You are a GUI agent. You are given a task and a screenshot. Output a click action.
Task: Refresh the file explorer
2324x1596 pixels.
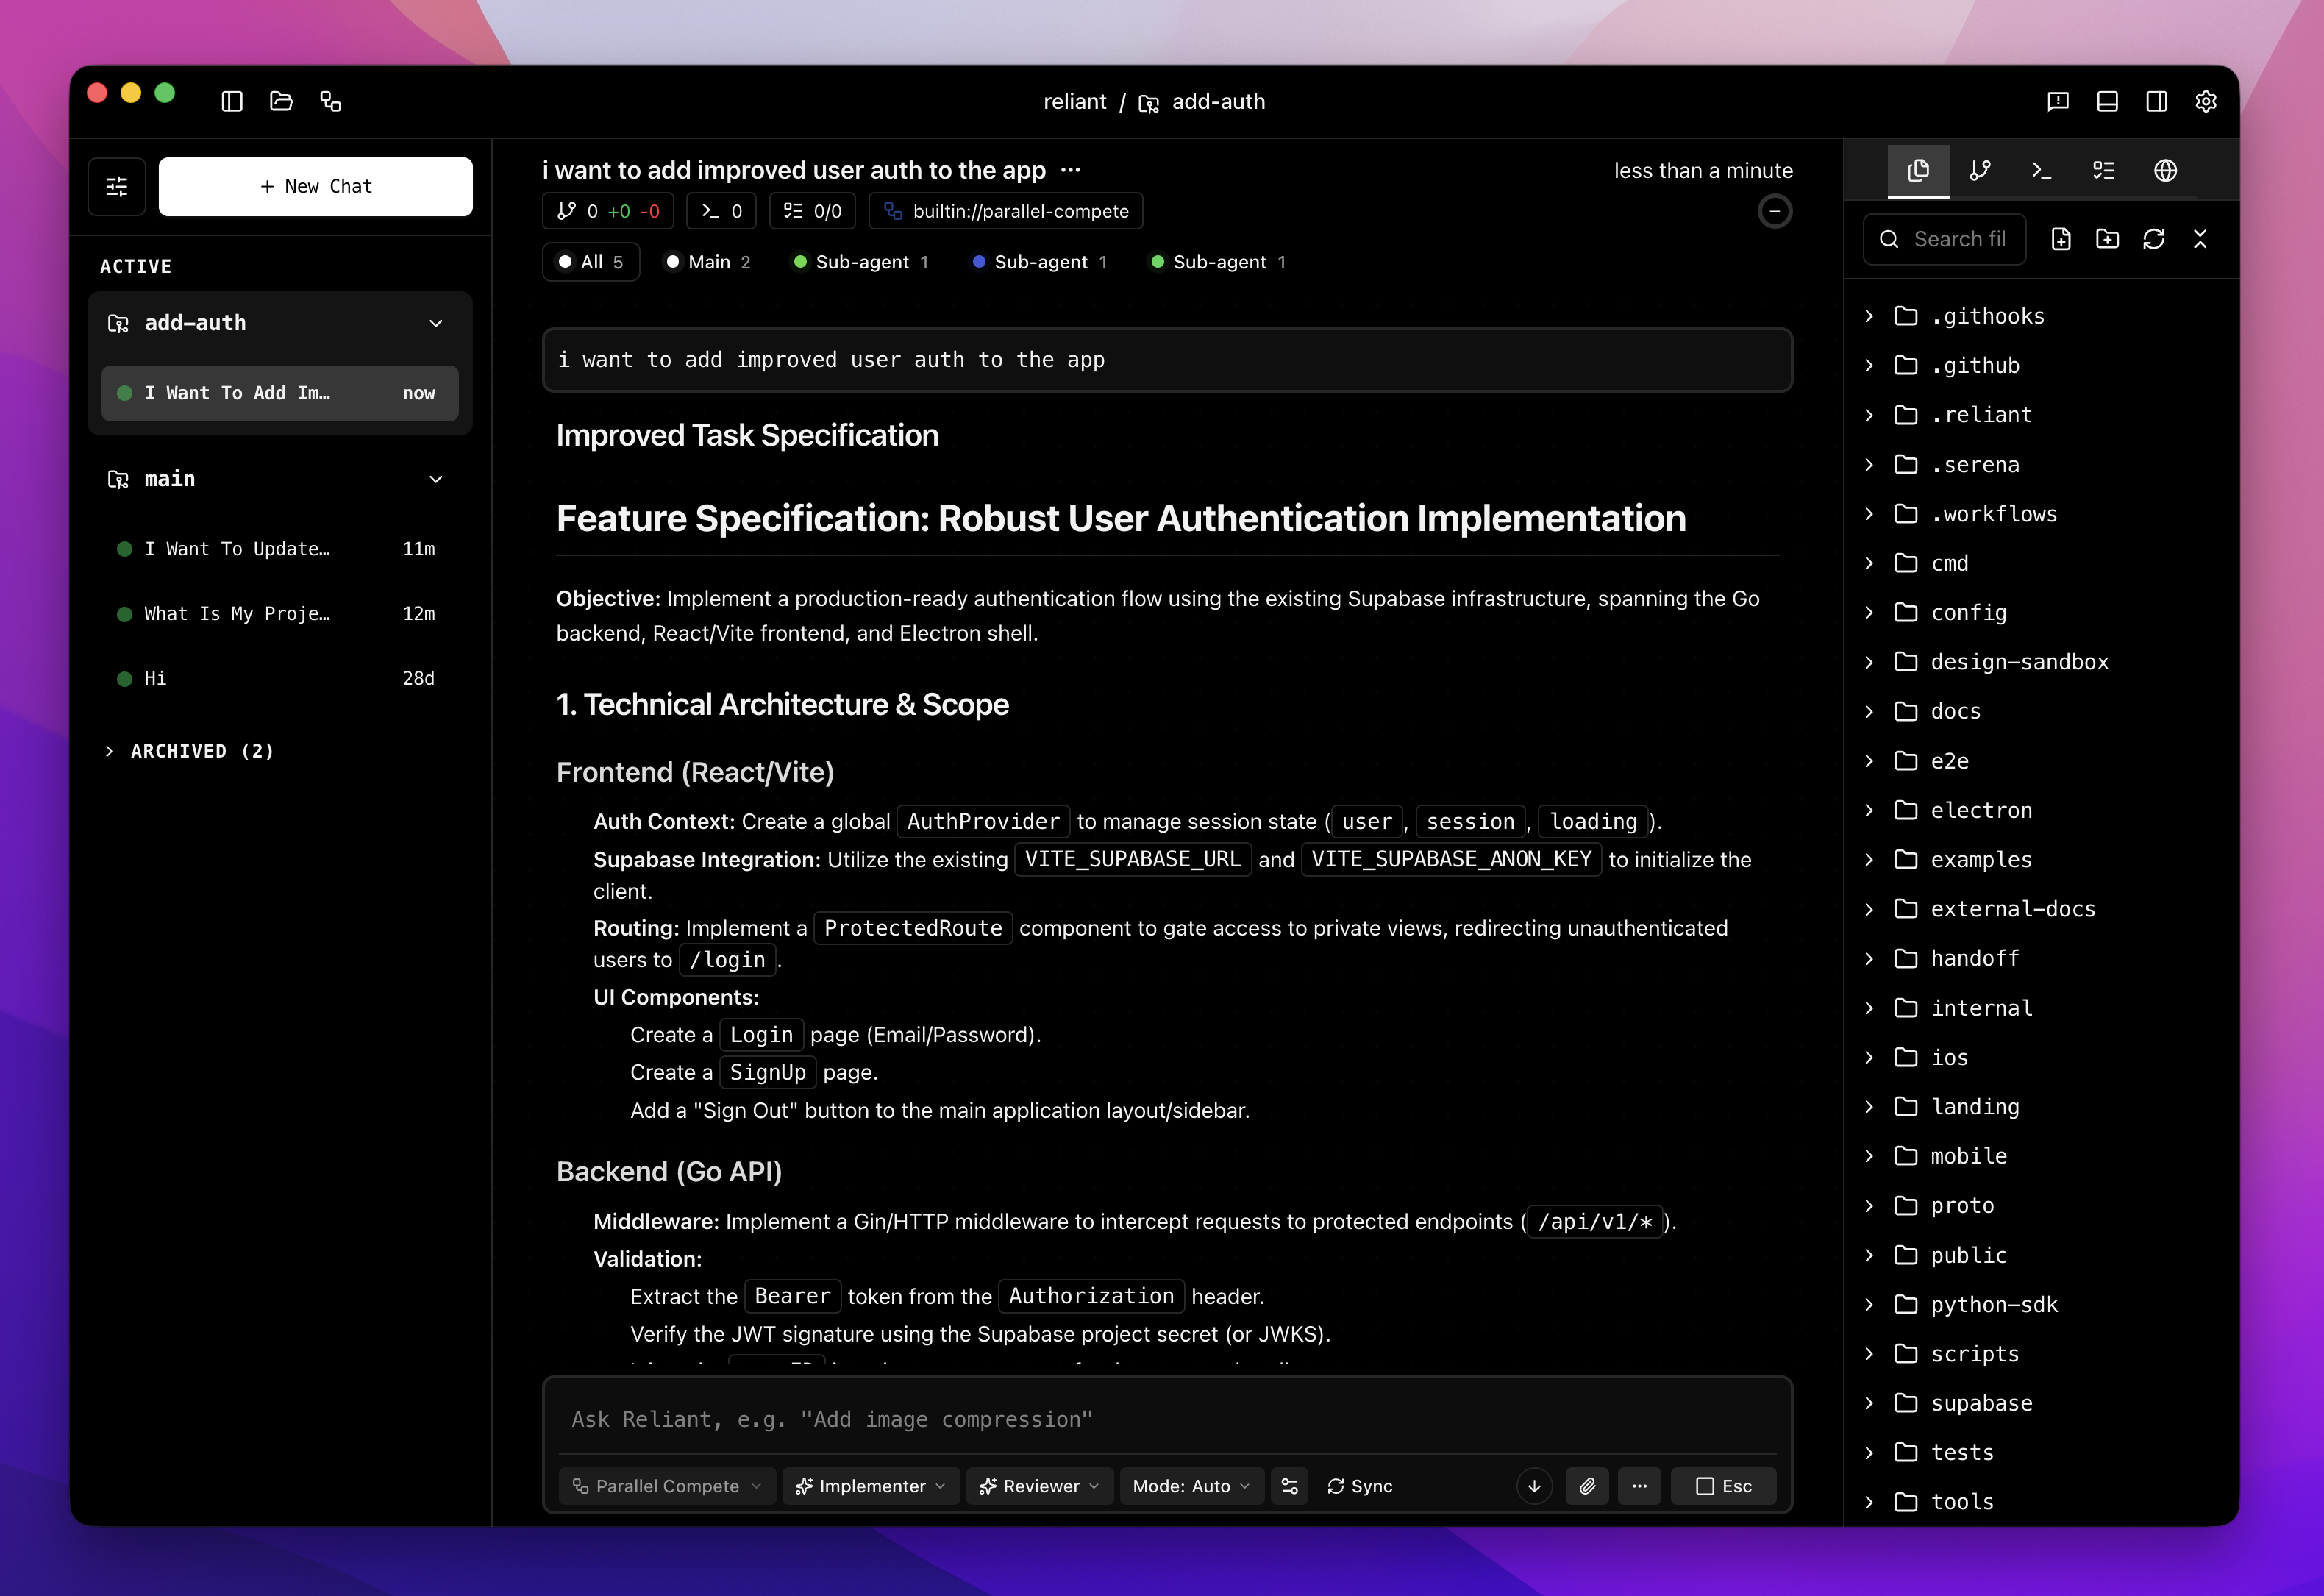pyautogui.click(x=2154, y=239)
